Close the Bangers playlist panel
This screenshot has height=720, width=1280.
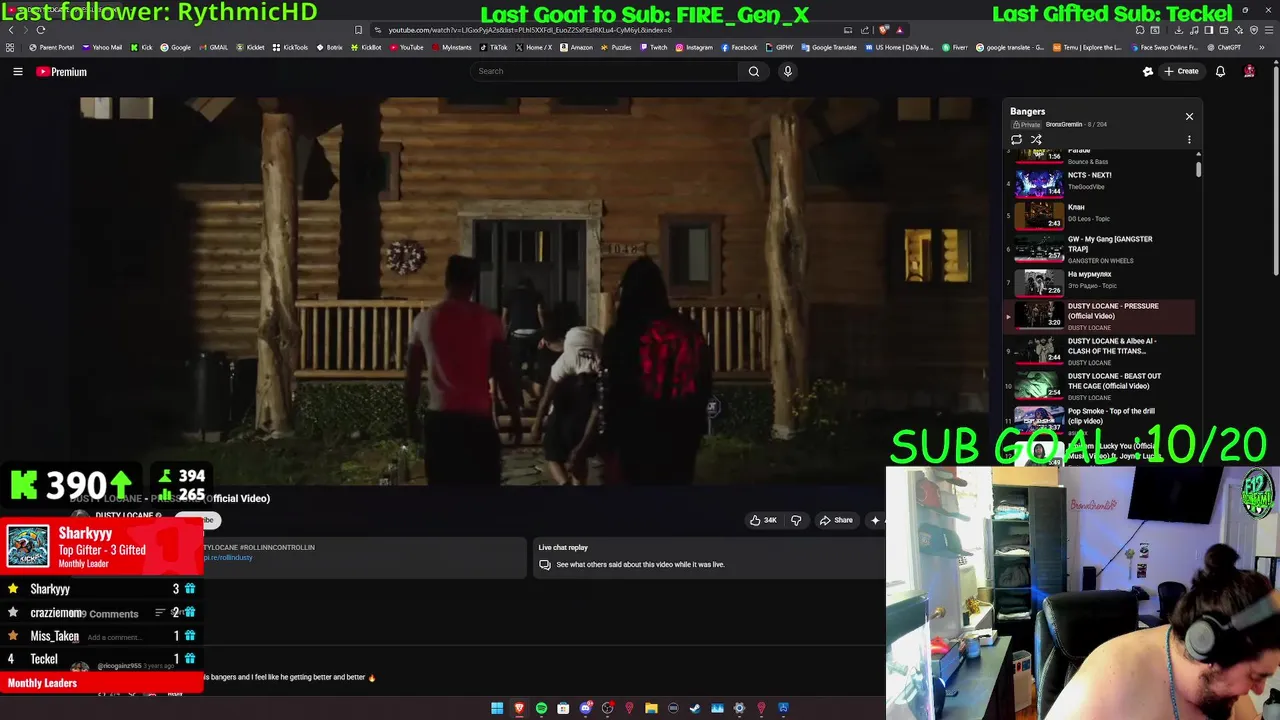pos(1189,116)
